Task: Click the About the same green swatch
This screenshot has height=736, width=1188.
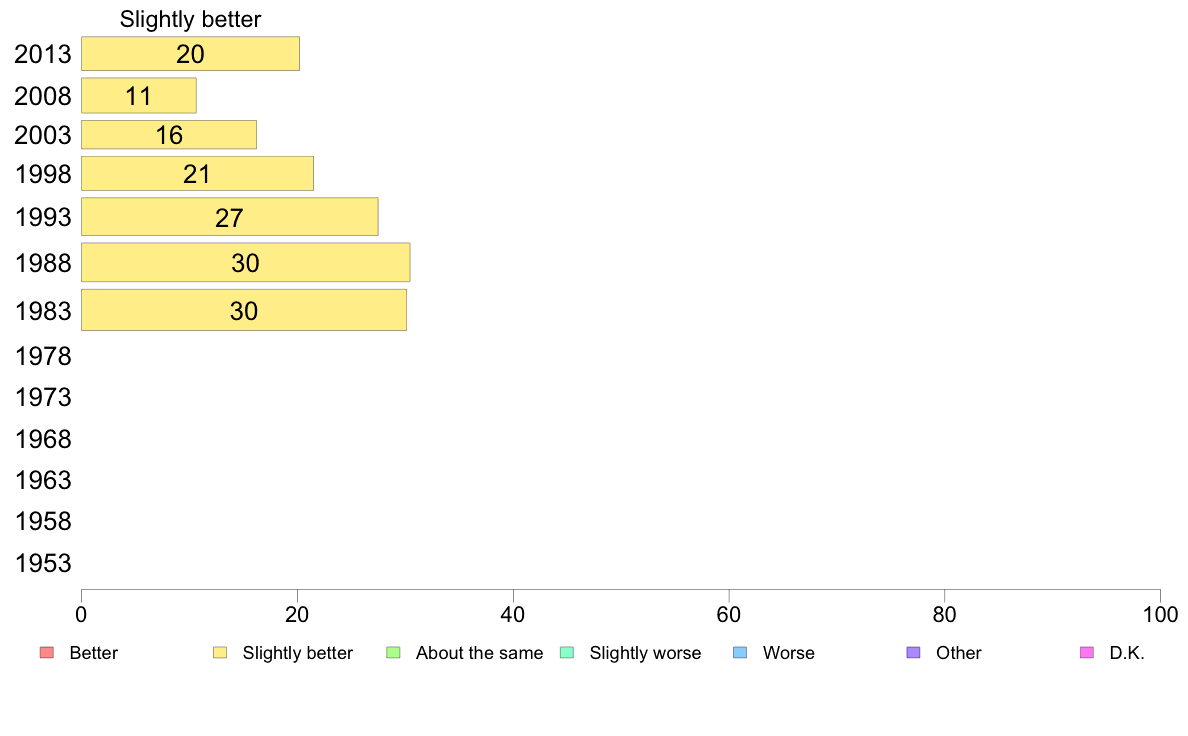Action: 393,653
